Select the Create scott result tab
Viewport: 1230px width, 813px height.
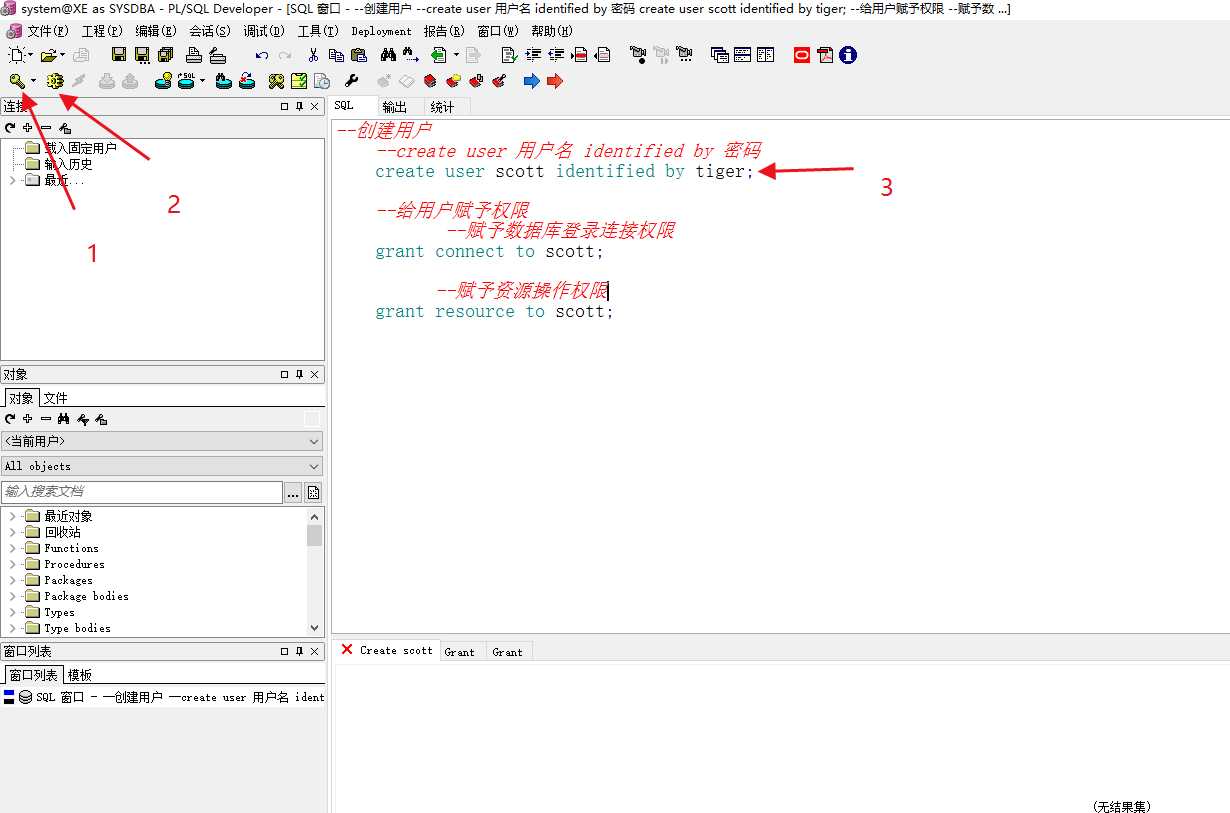387,651
